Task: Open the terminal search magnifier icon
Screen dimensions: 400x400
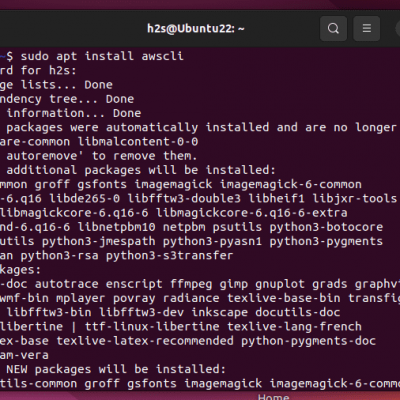Action: 333,28
